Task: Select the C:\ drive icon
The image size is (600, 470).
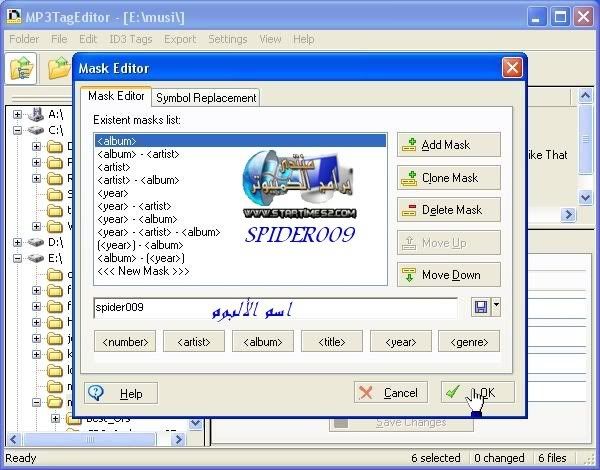Action: [36, 130]
